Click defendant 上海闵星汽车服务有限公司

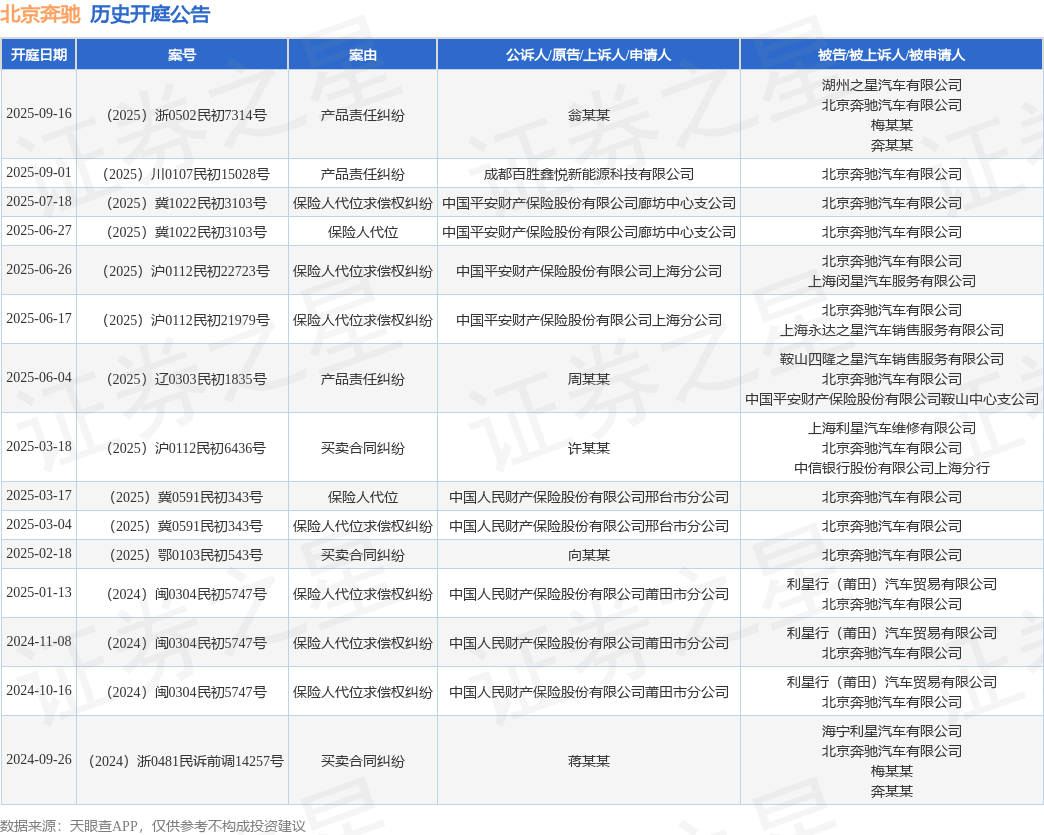[892, 282]
